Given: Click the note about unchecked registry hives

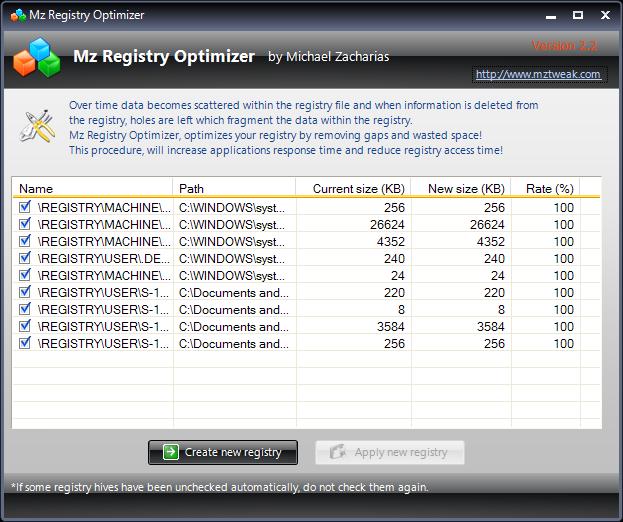Looking at the screenshot, I should point(219,487).
